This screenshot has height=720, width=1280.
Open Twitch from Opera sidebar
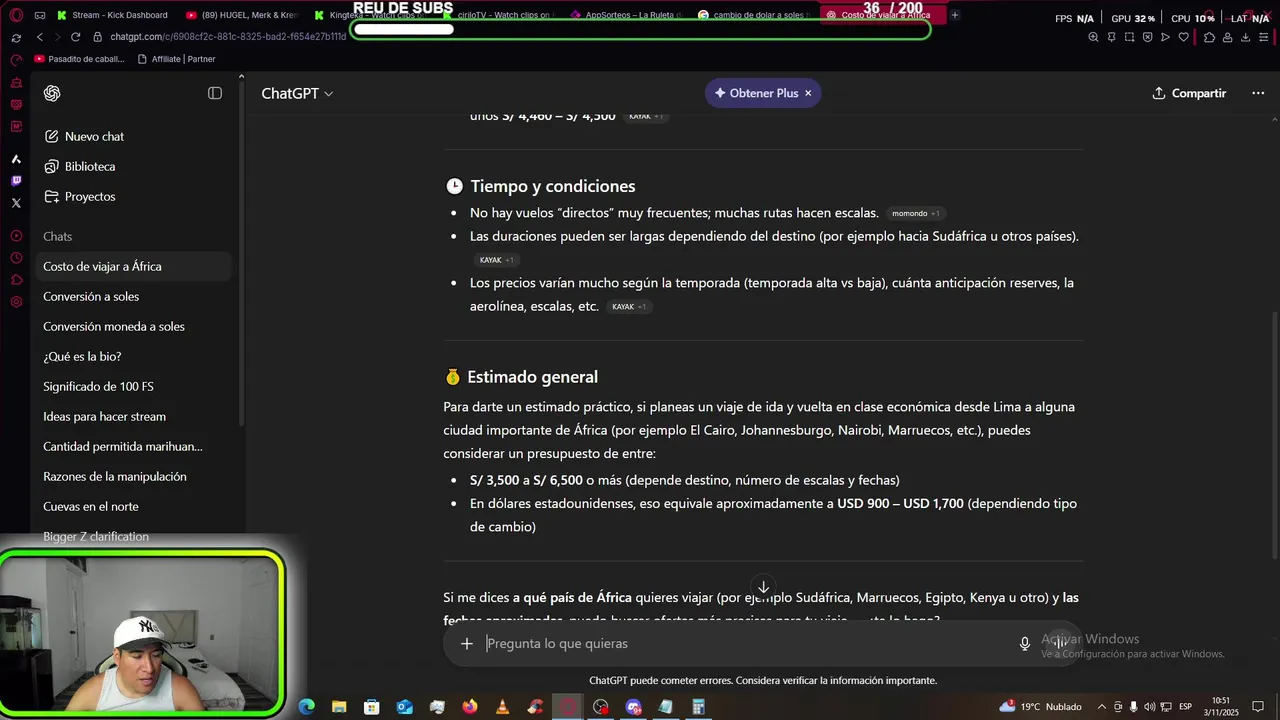(x=16, y=181)
